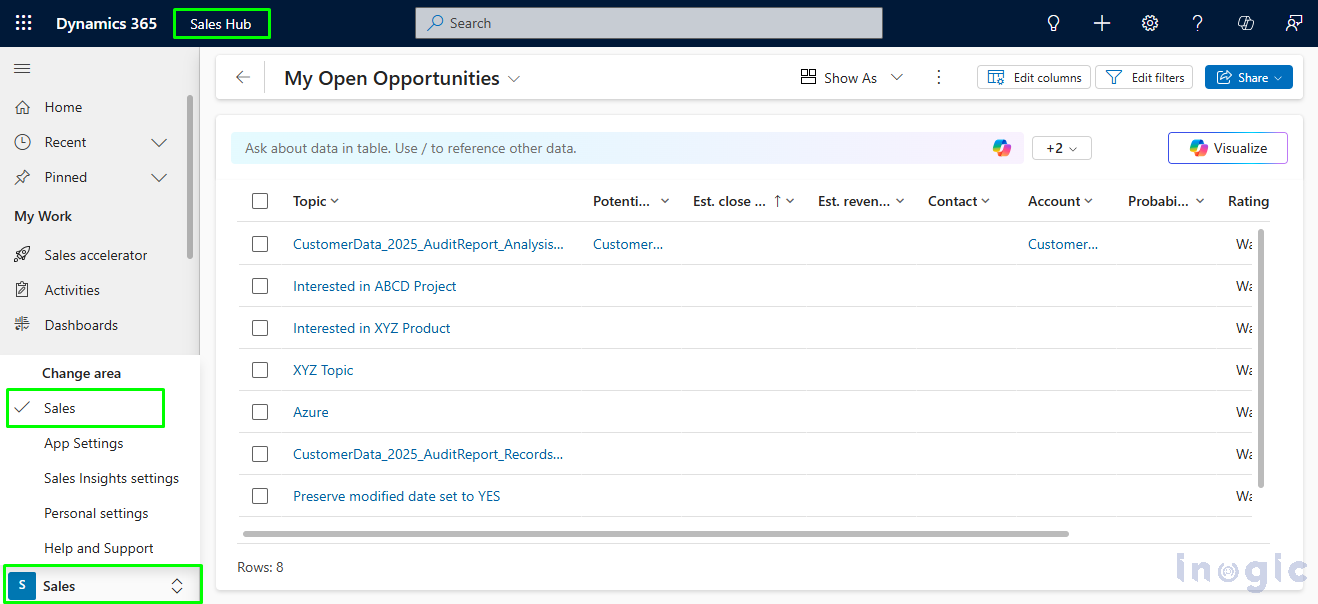Open the Contact column header menu
Viewport: 1318px width, 604px height.
958,201
